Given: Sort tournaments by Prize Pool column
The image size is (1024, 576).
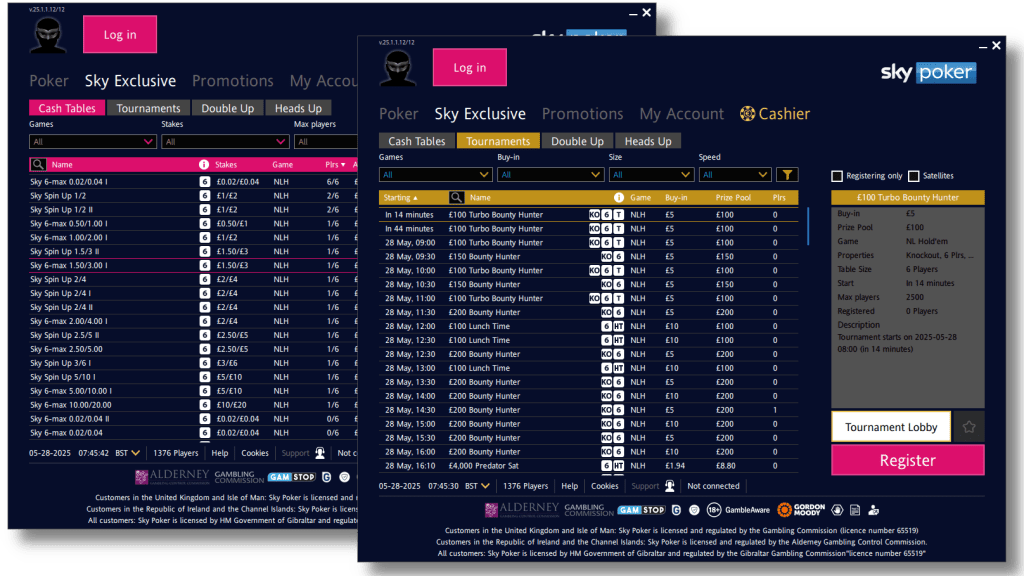Looking at the screenshot, I should (733, 197).
